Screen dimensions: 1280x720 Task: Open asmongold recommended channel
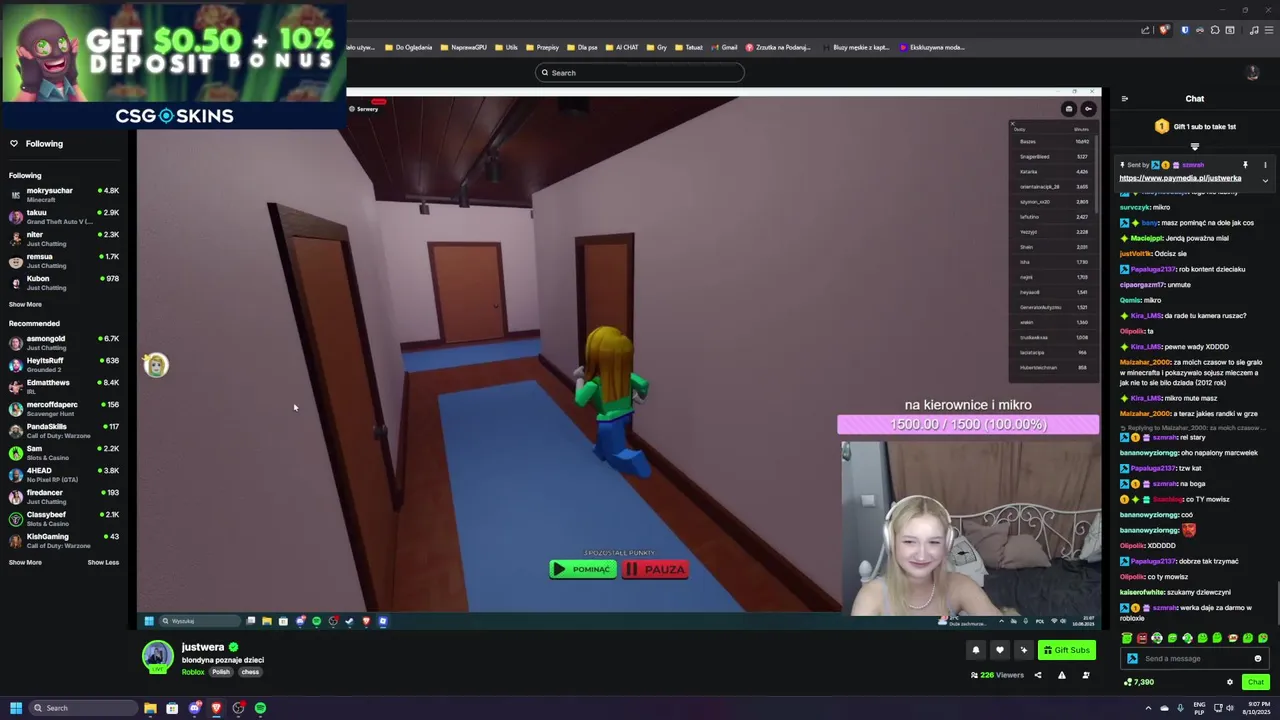[64, 343]
